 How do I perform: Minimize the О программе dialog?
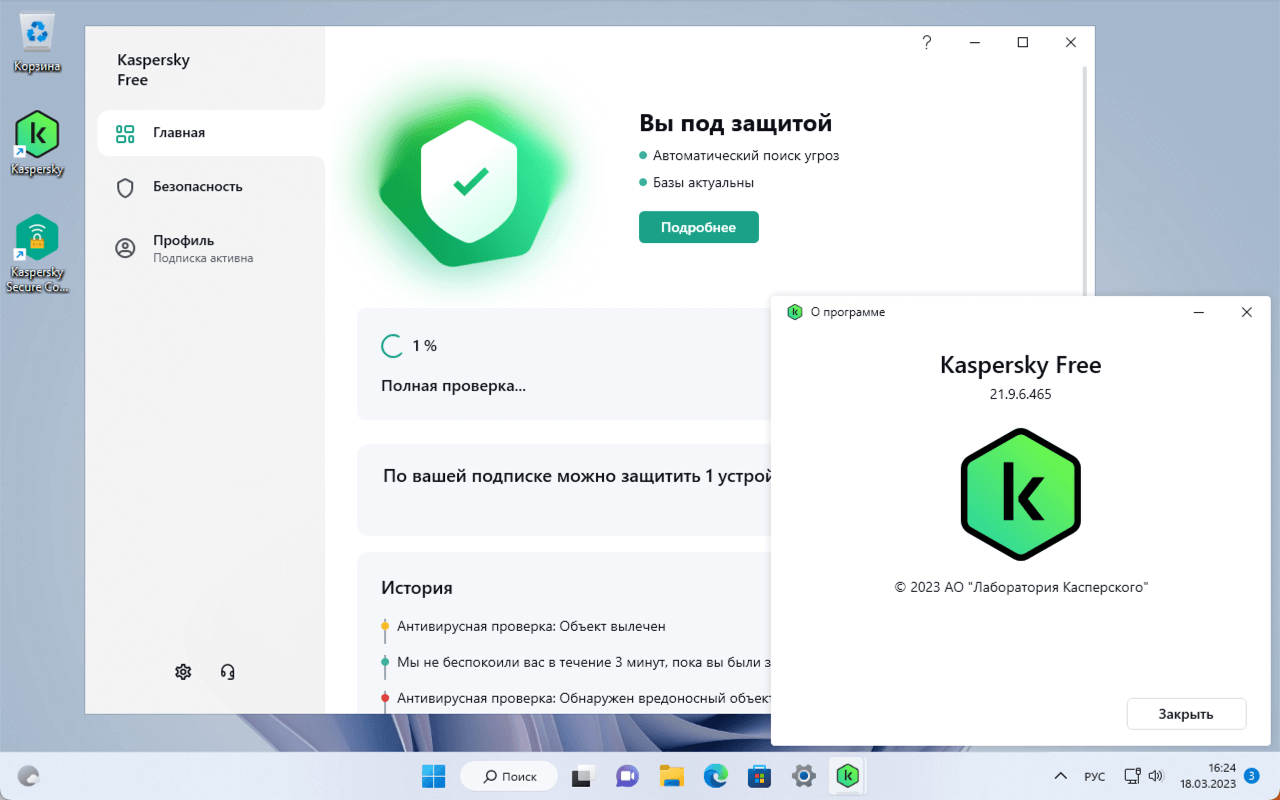(1199, 312)
